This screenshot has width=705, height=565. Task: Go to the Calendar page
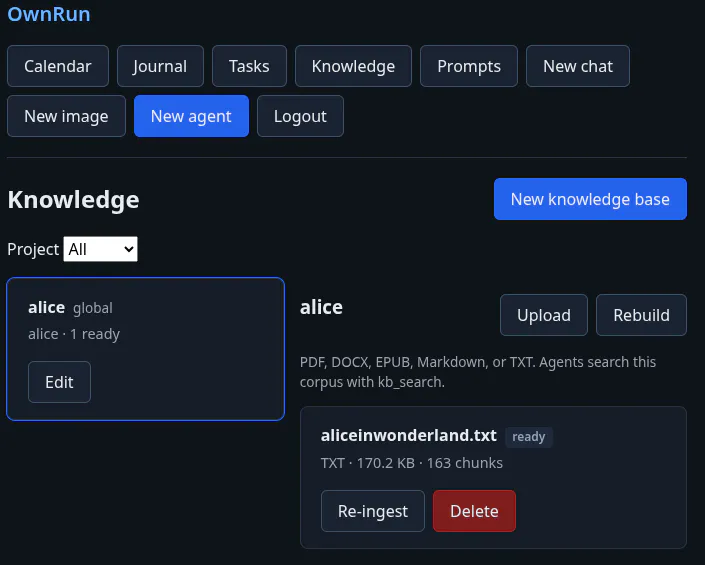tap(58, 66)
